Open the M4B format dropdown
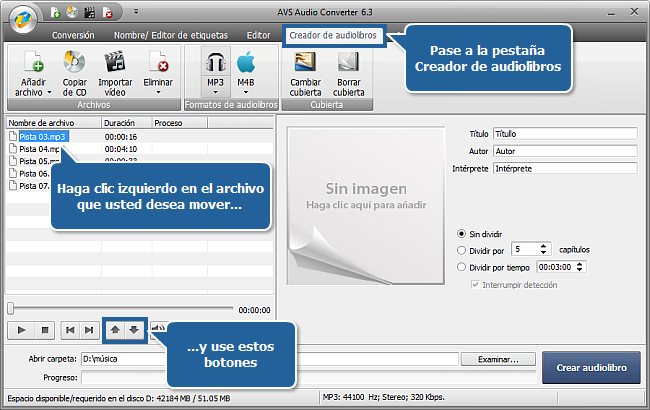The image size is (650, 410). pyautogui.click(x=246, y=89)
